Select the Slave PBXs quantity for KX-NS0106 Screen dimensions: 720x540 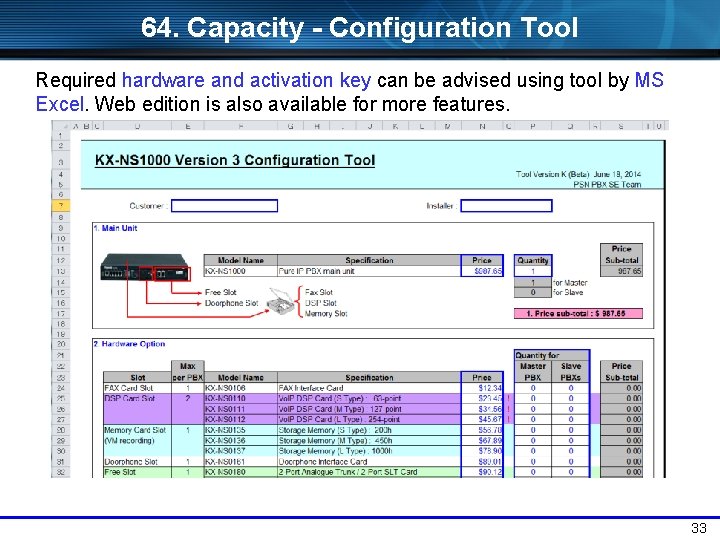tap(571, 388)
